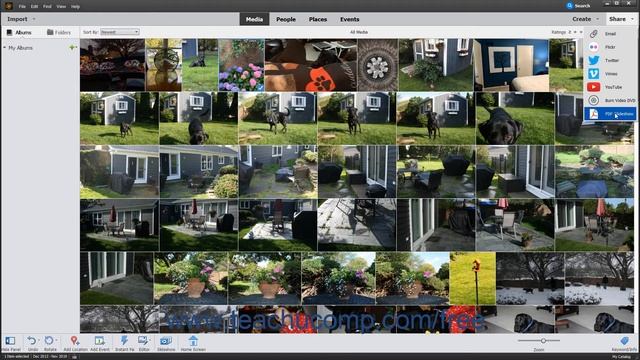This screenshot has height=360, width=640.
Task: Select the orange paw print pillow photo
Action: coord(311,65)
